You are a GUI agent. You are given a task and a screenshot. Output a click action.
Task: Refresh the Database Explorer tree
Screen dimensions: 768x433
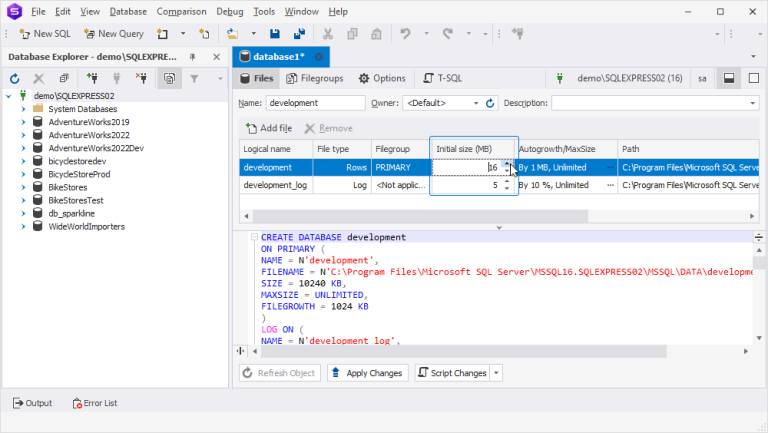click(x=16, y=78)
